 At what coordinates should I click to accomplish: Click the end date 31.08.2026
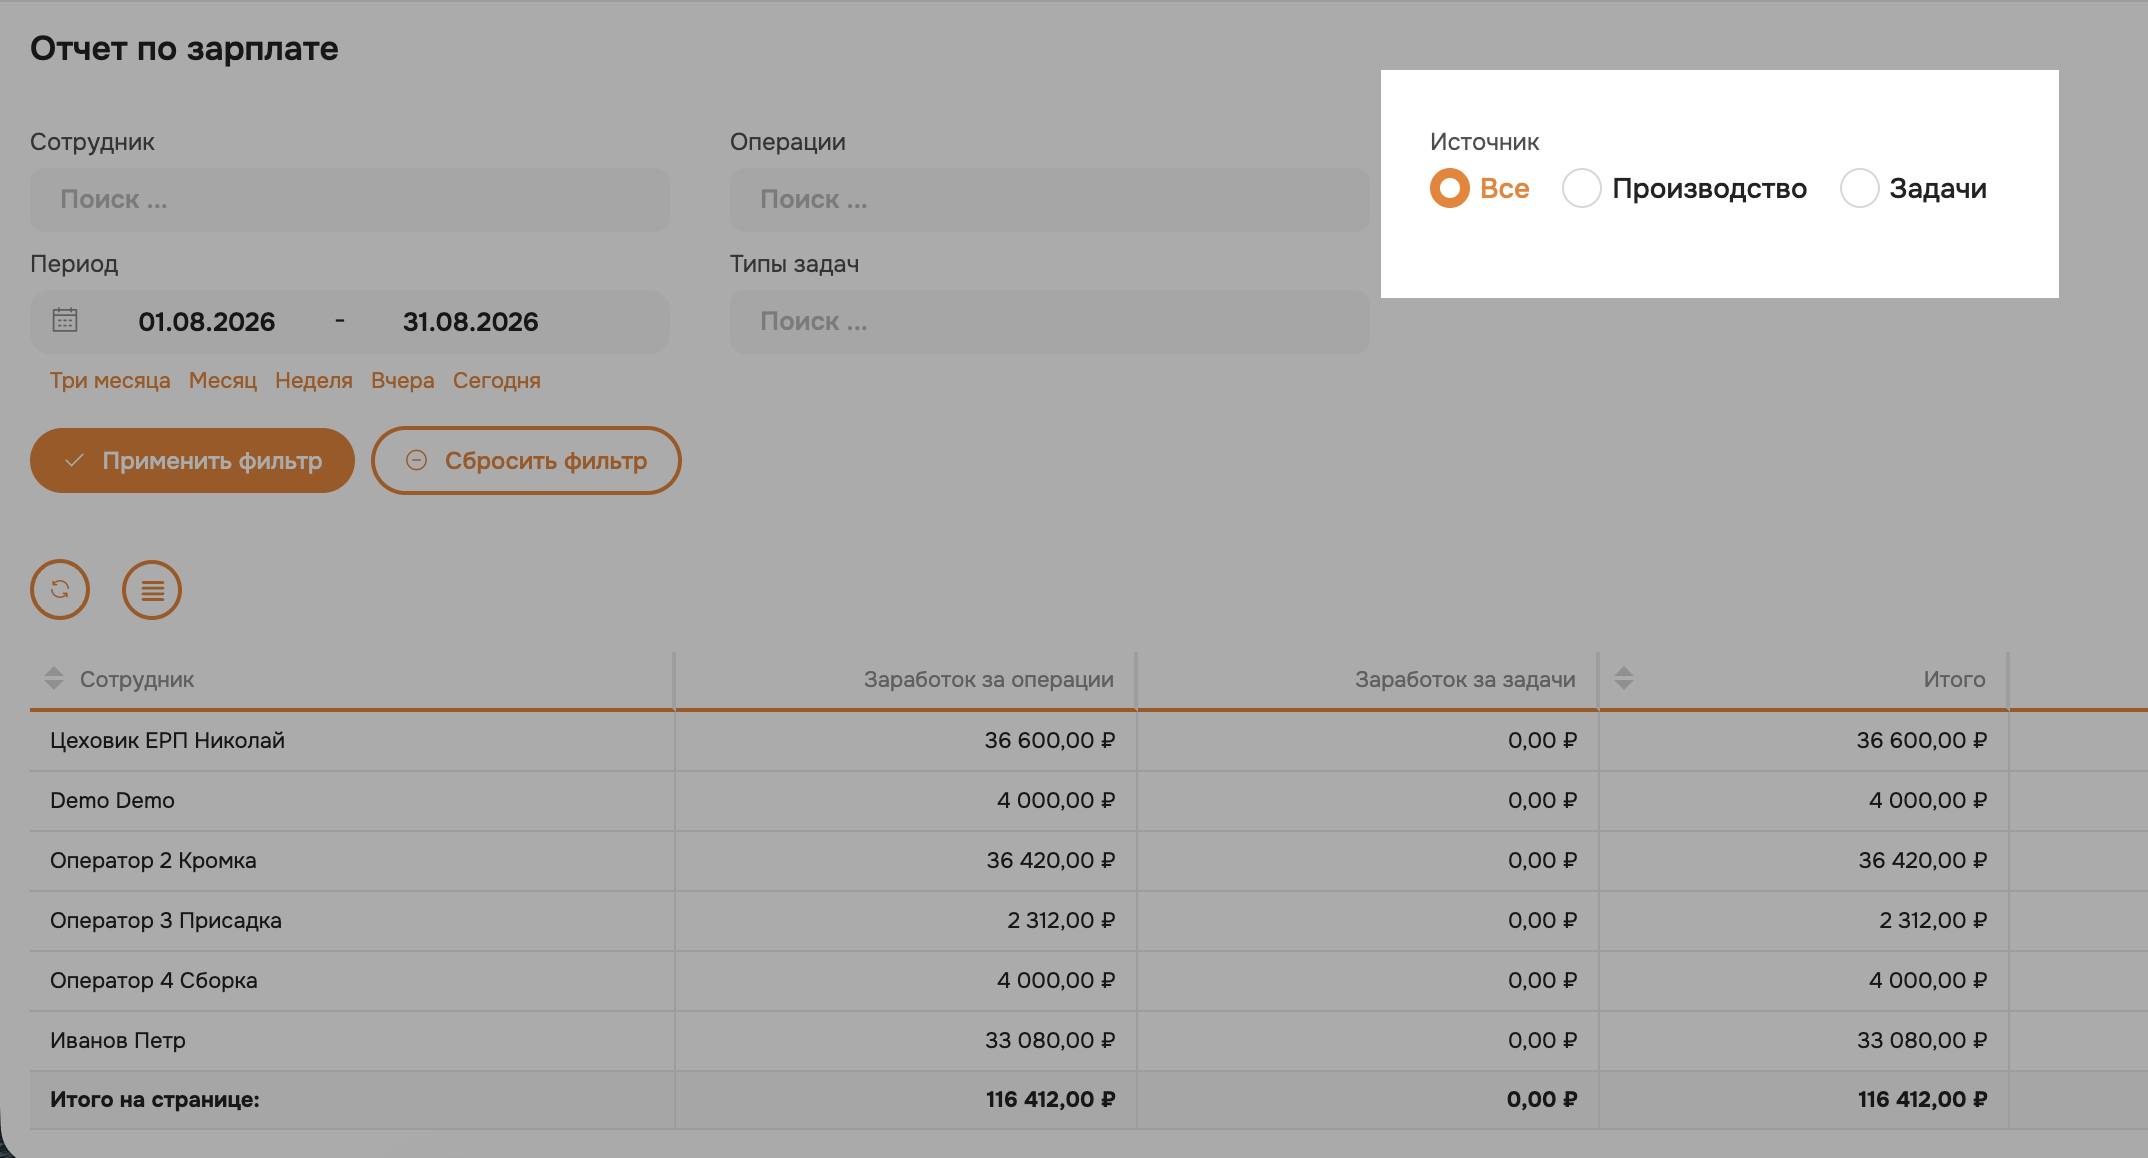click(x=471, y=322)
